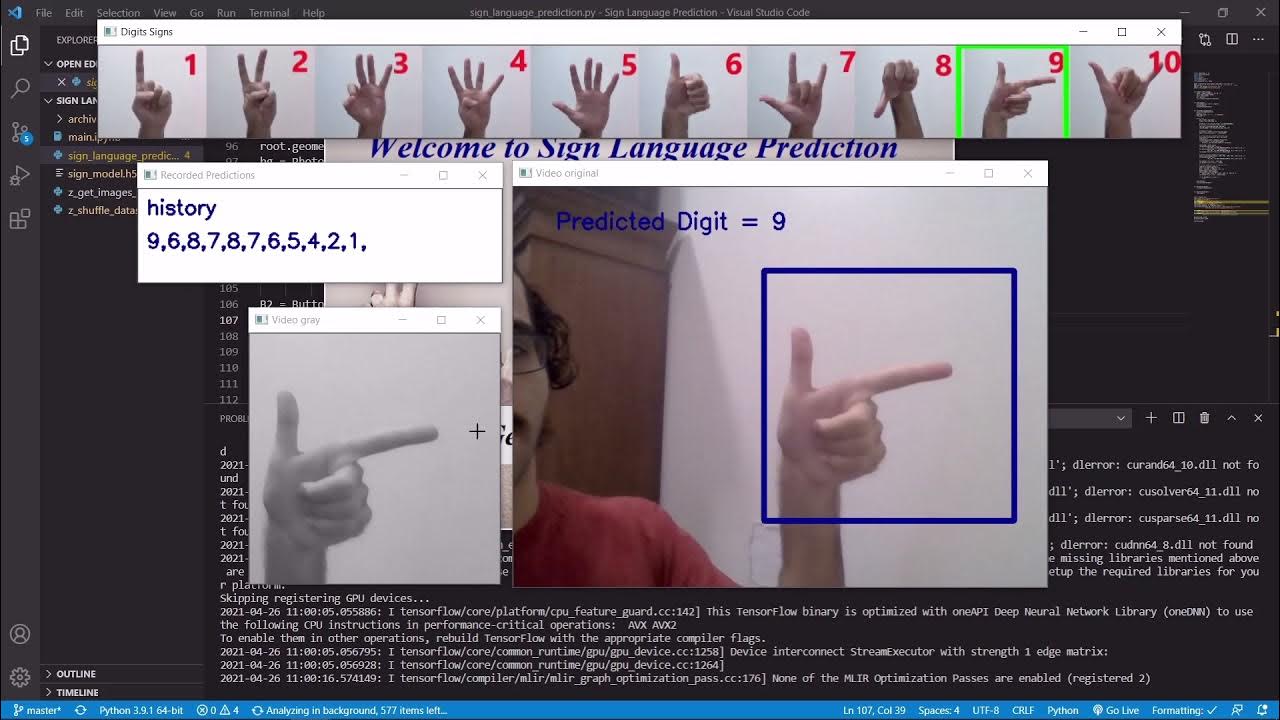Open the Accounts icon in activity bar
The width and height of the screenshot is (1280, 720).
click(x=20, y=635)
